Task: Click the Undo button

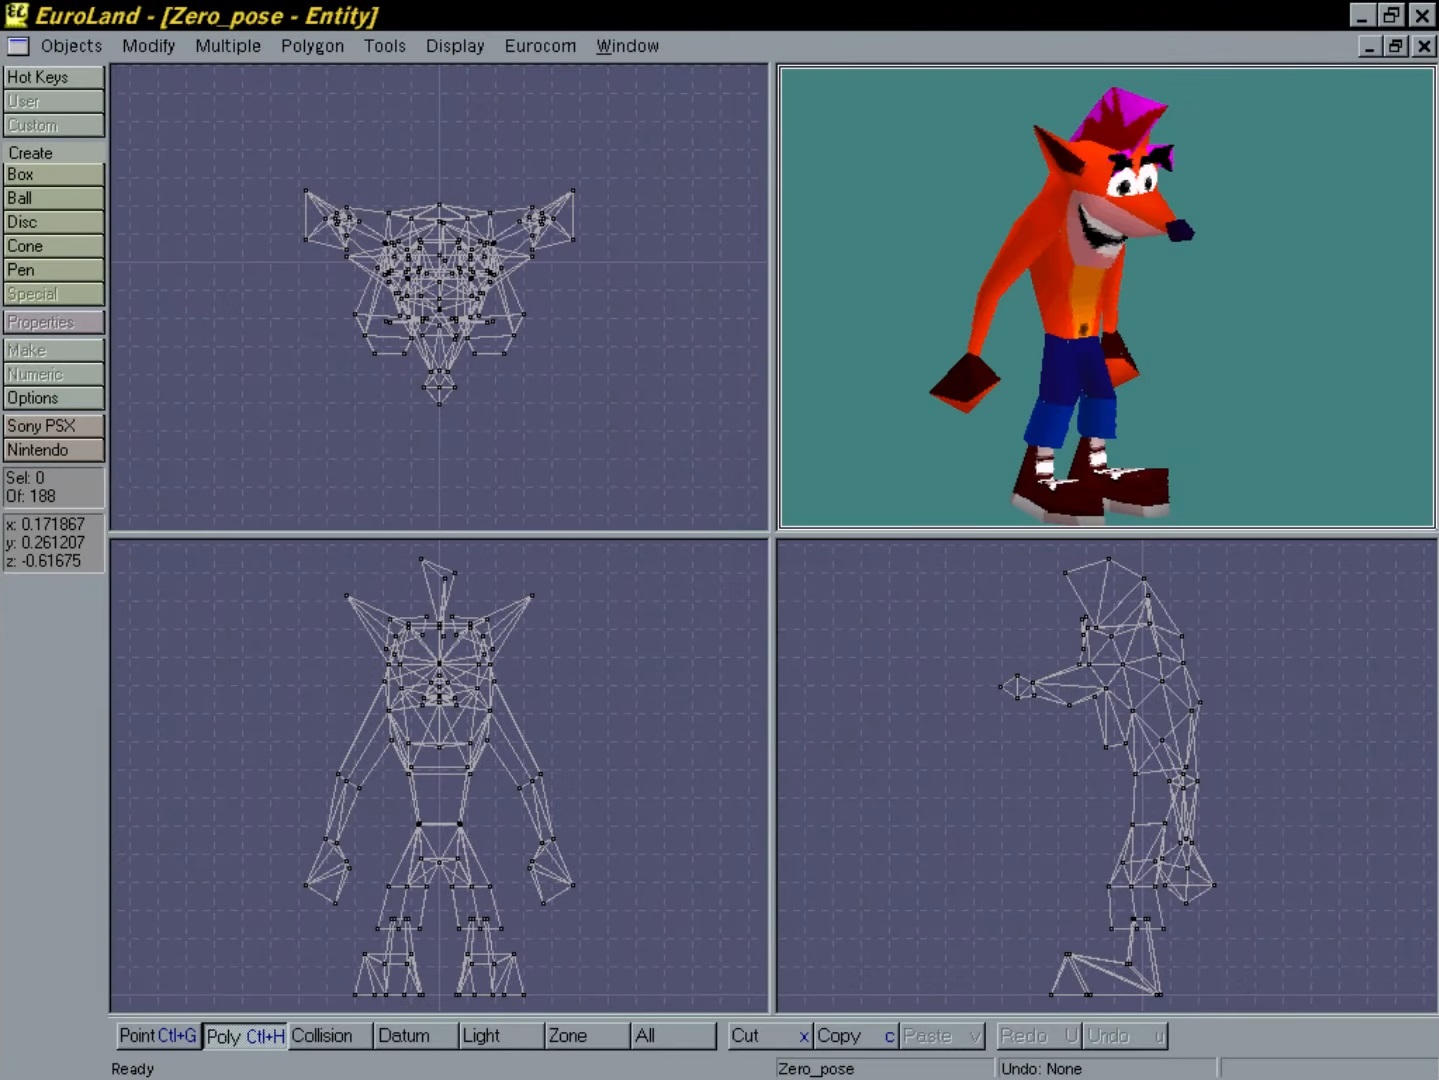Action: [x=1125, y=1036]
